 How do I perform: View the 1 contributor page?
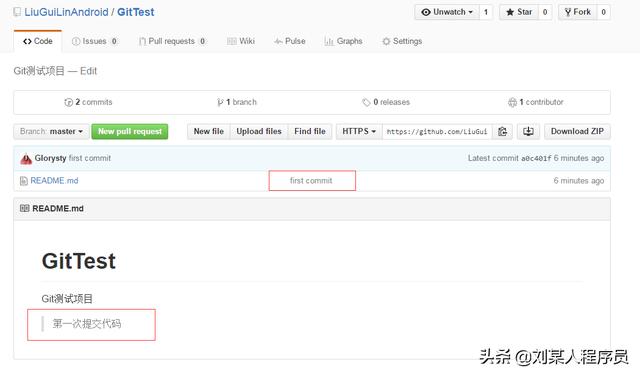tap(536, 102)
